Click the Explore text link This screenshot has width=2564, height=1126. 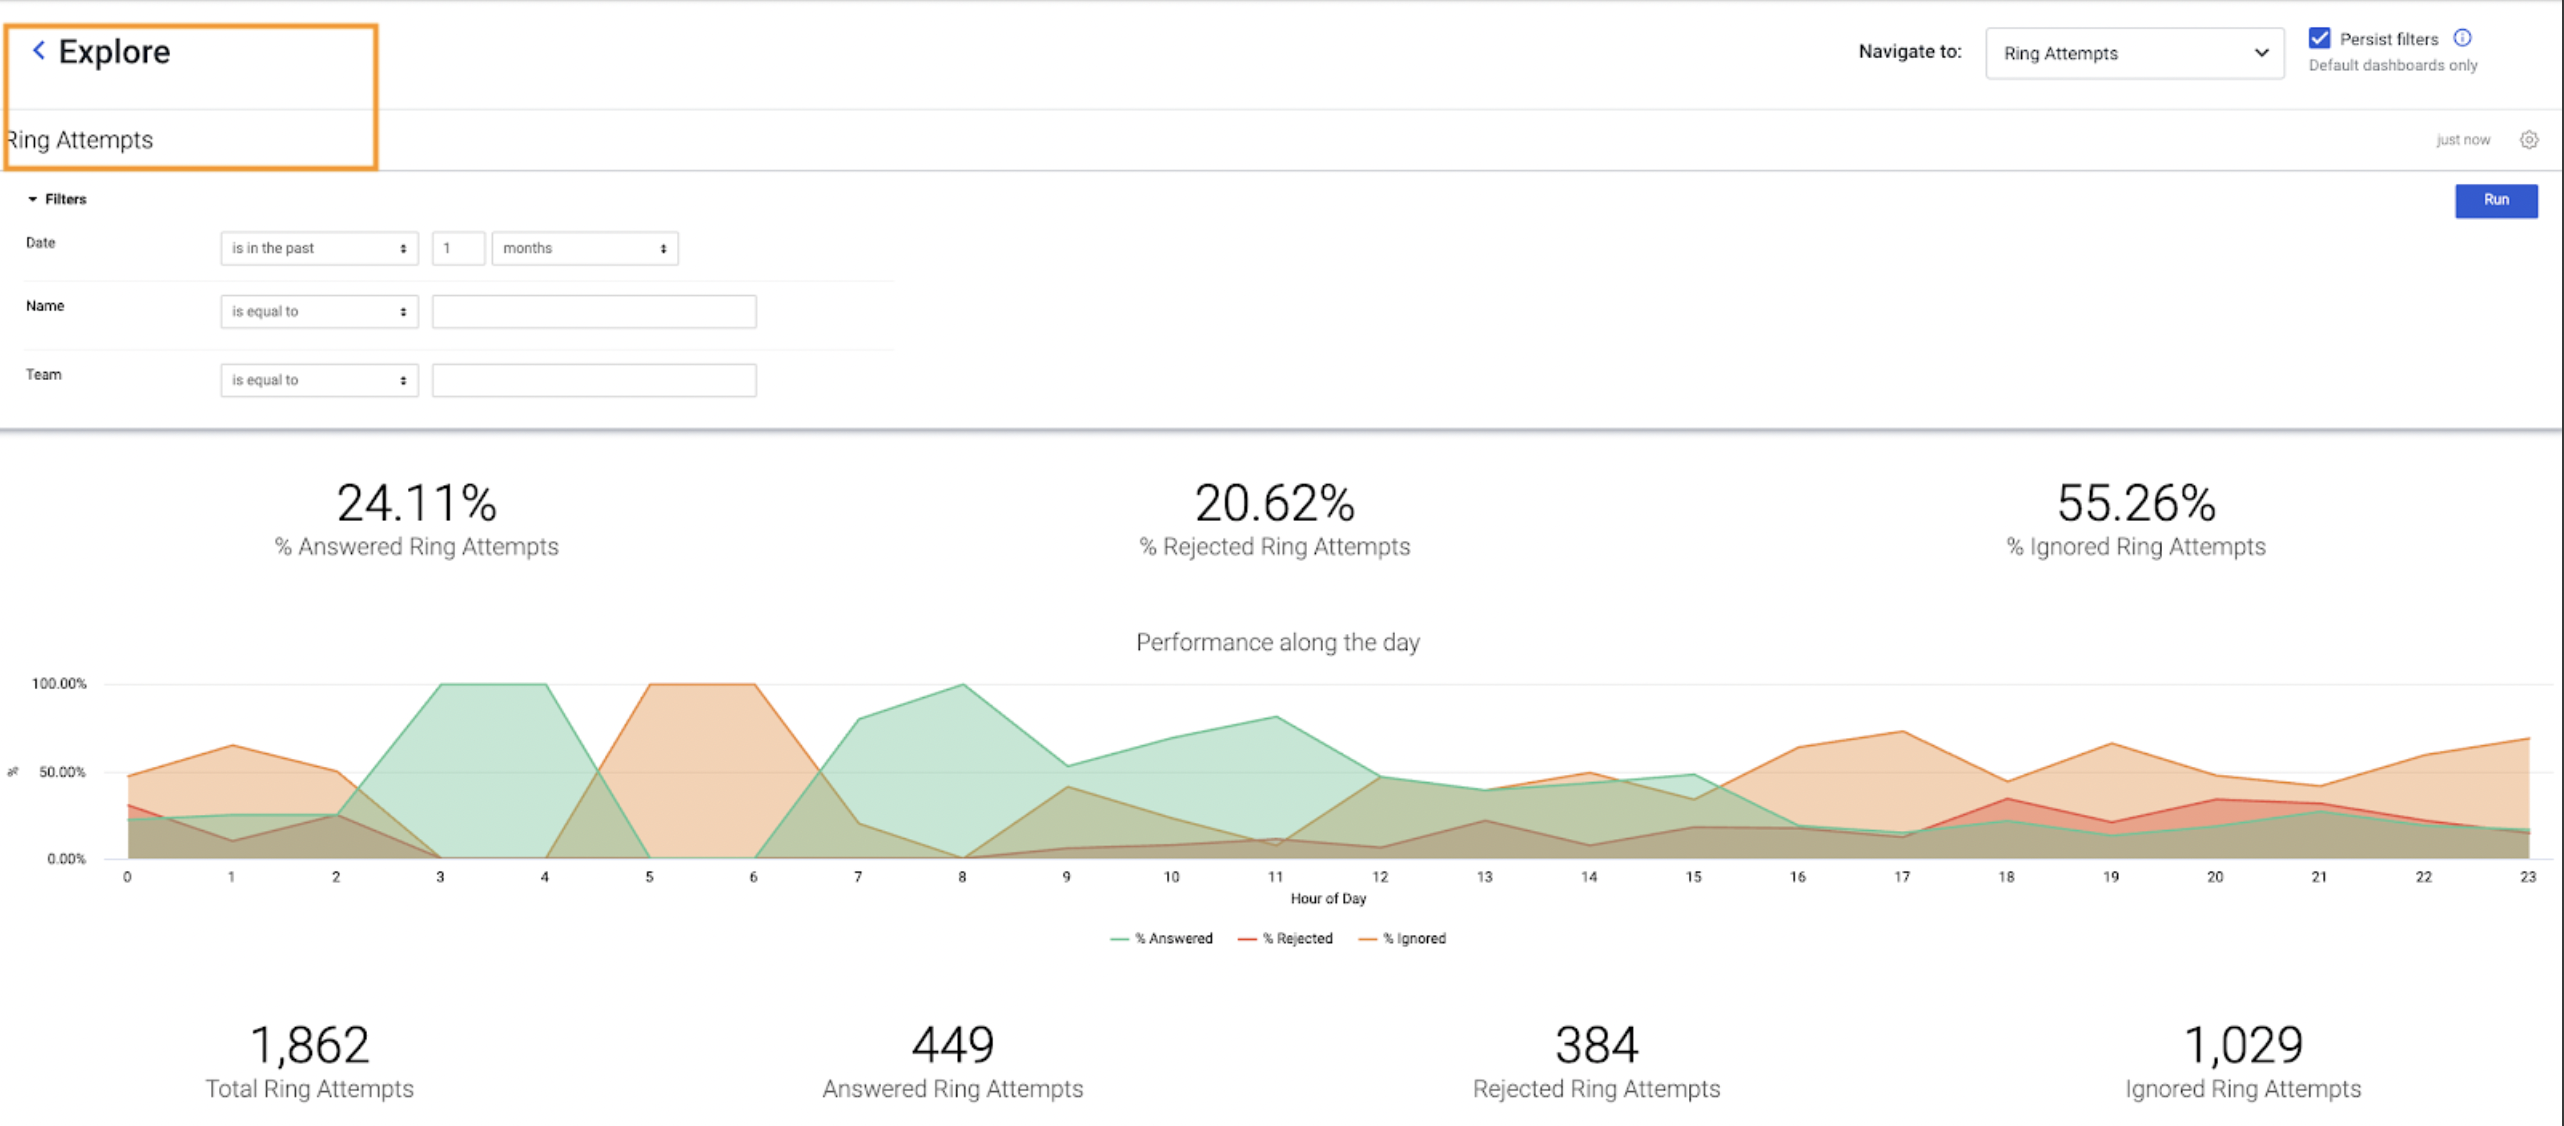pyautogui.click(x=114, y=50)
